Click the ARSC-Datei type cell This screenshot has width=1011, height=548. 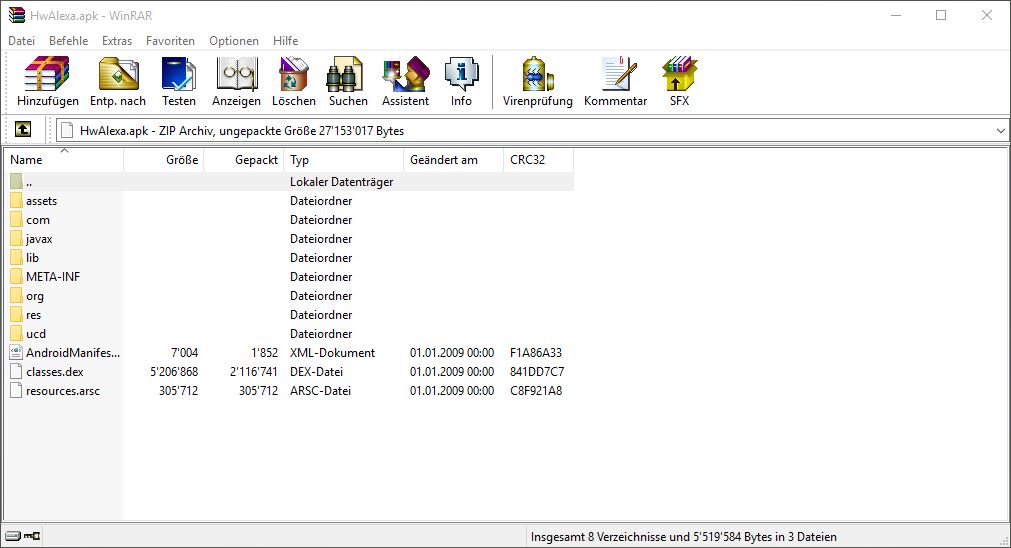pos(320,391)
